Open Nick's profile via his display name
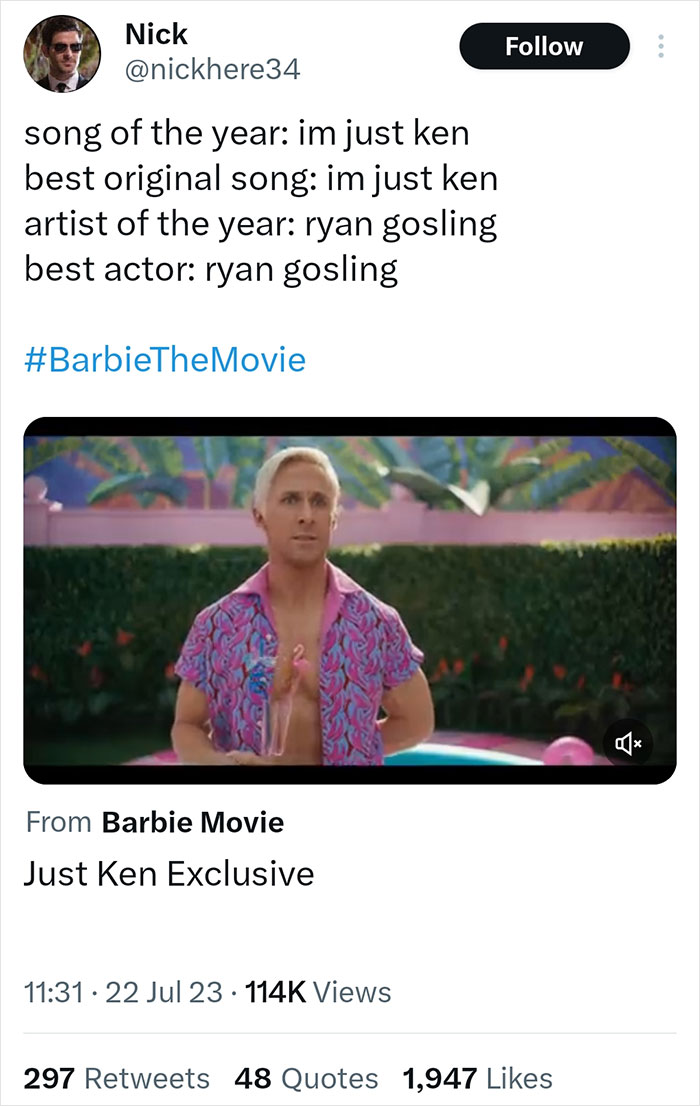 155,33
